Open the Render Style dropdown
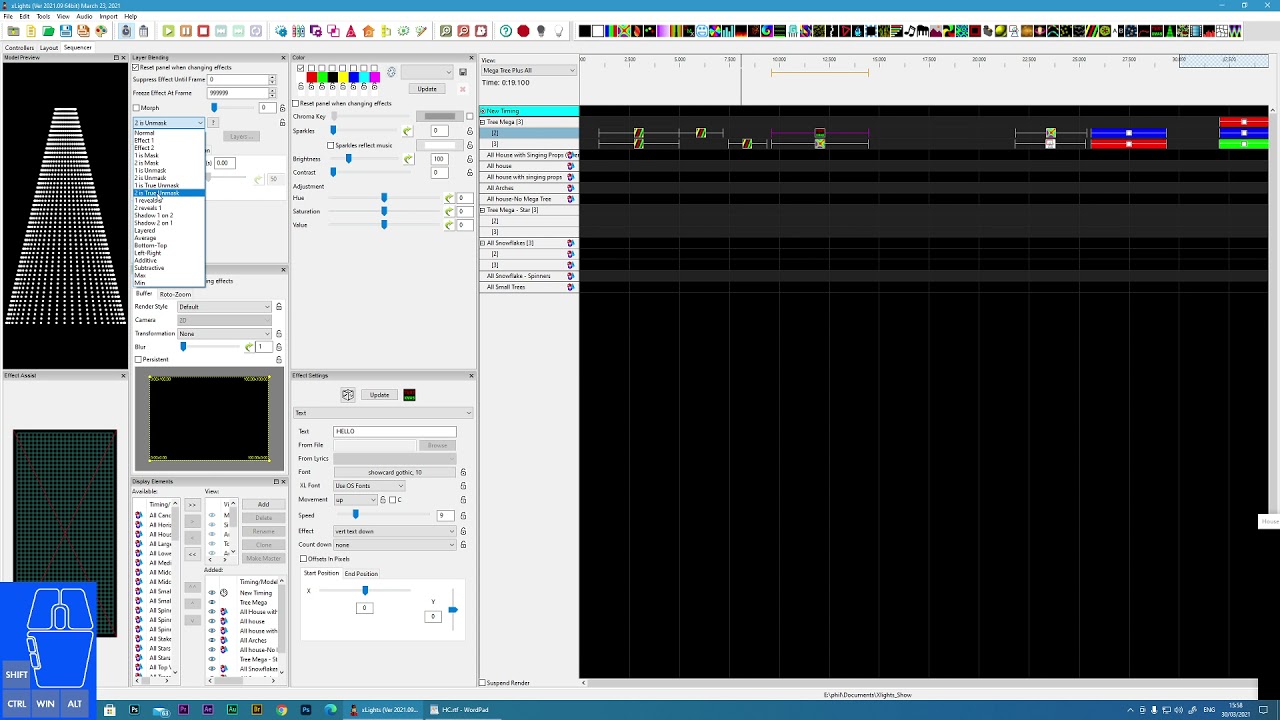Image resolution: width=1280 pixels, height=720 pixels. pyautogui.click(x=224, y=307)
